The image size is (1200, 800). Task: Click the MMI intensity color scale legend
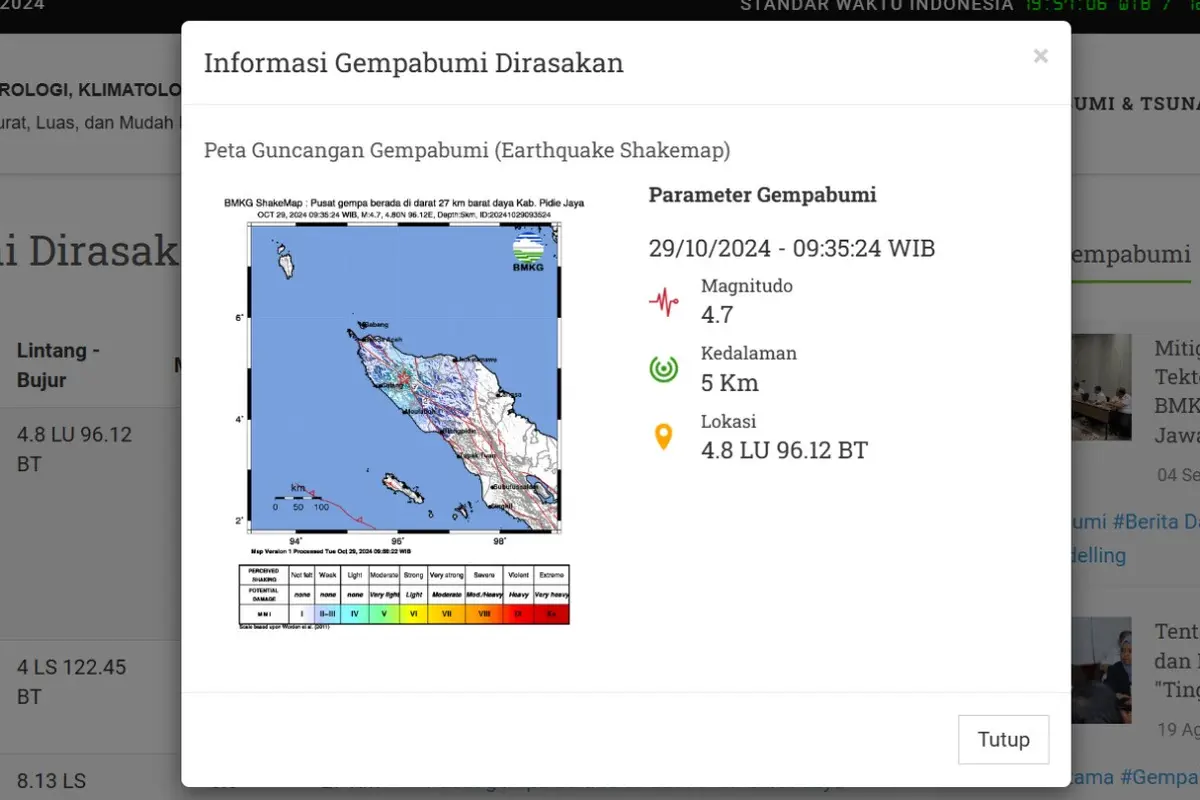[404, 595]
